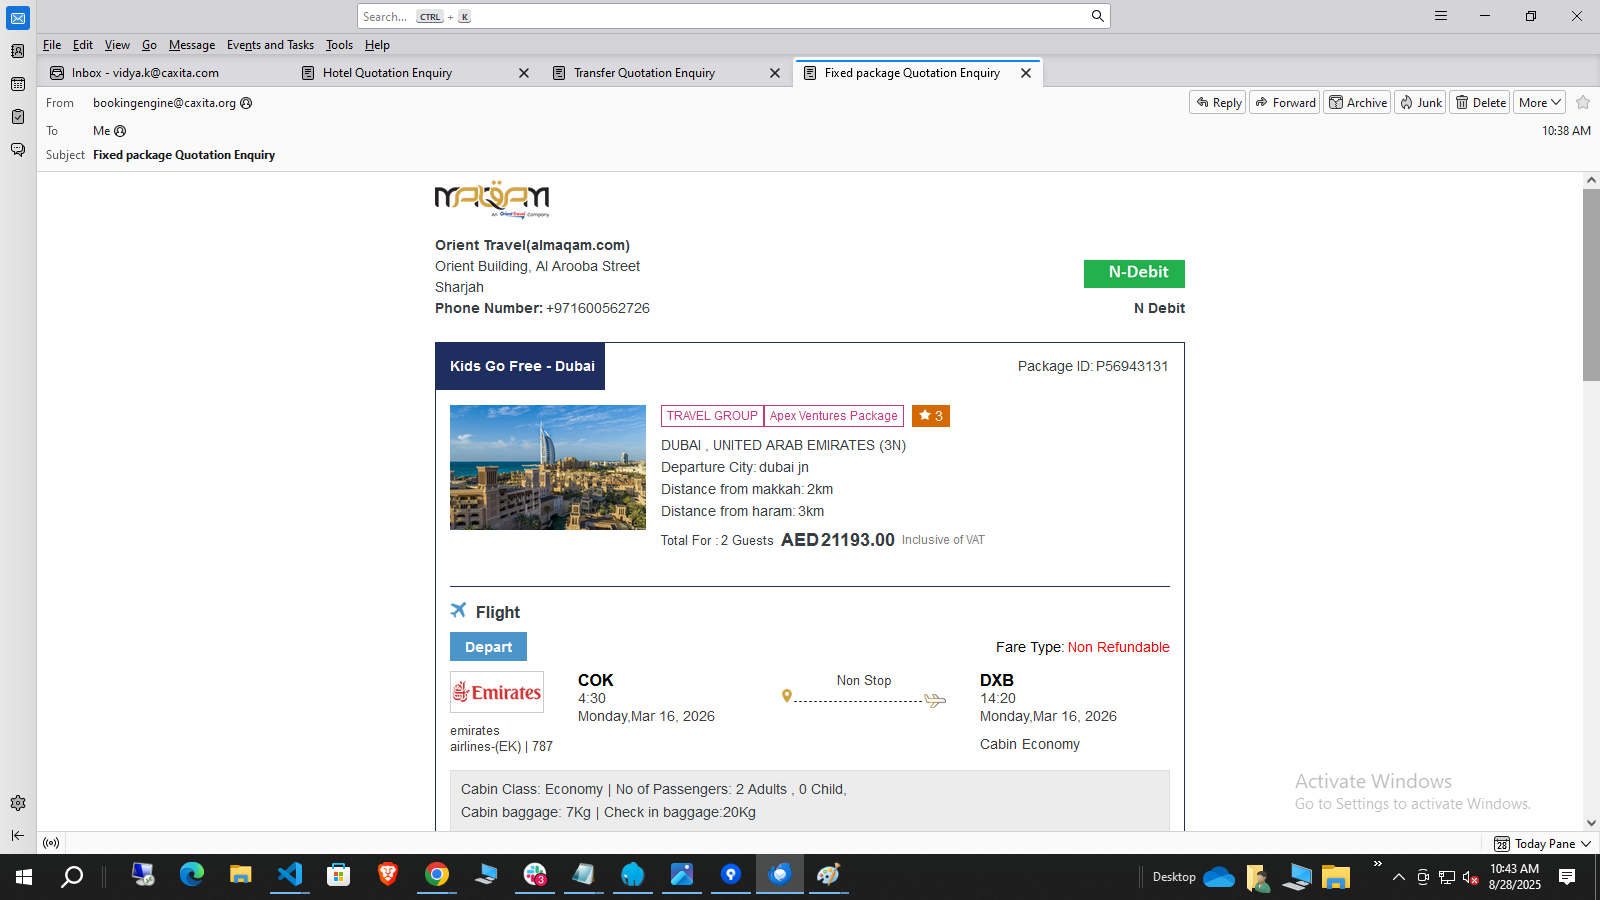
Task: Expand the taskbar Desktop toolbar chevron
Action: coord(1377,864)
